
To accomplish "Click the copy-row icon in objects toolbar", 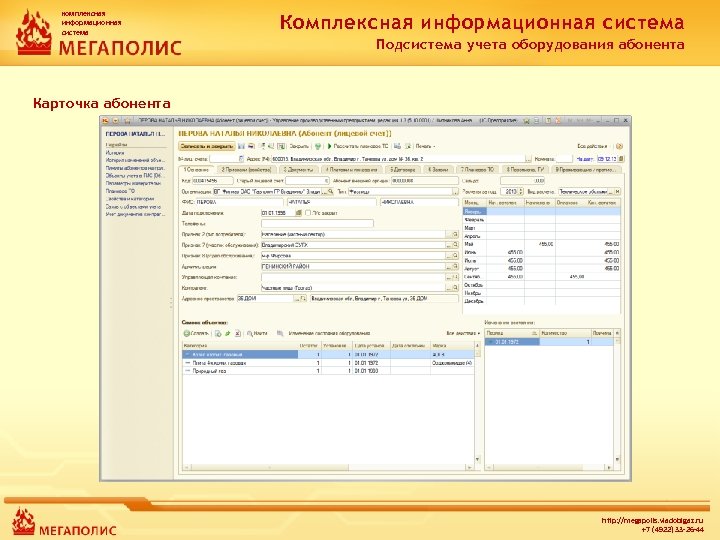I will point(218,333).
